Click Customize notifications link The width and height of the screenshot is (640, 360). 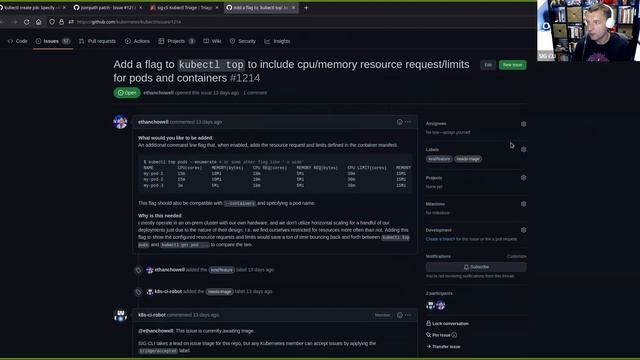point(516,257)
